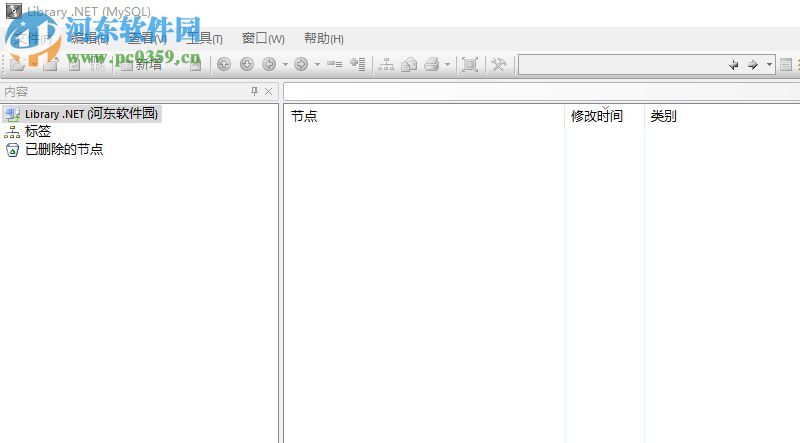Click the search previous arrow
Screen dimensions: 800x443
(x=734, y=65)
